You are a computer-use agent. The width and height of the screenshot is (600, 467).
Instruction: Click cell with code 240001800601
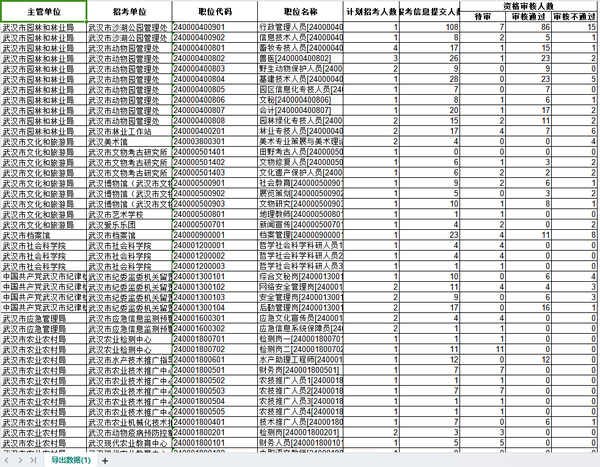click(x=215, y=359)
